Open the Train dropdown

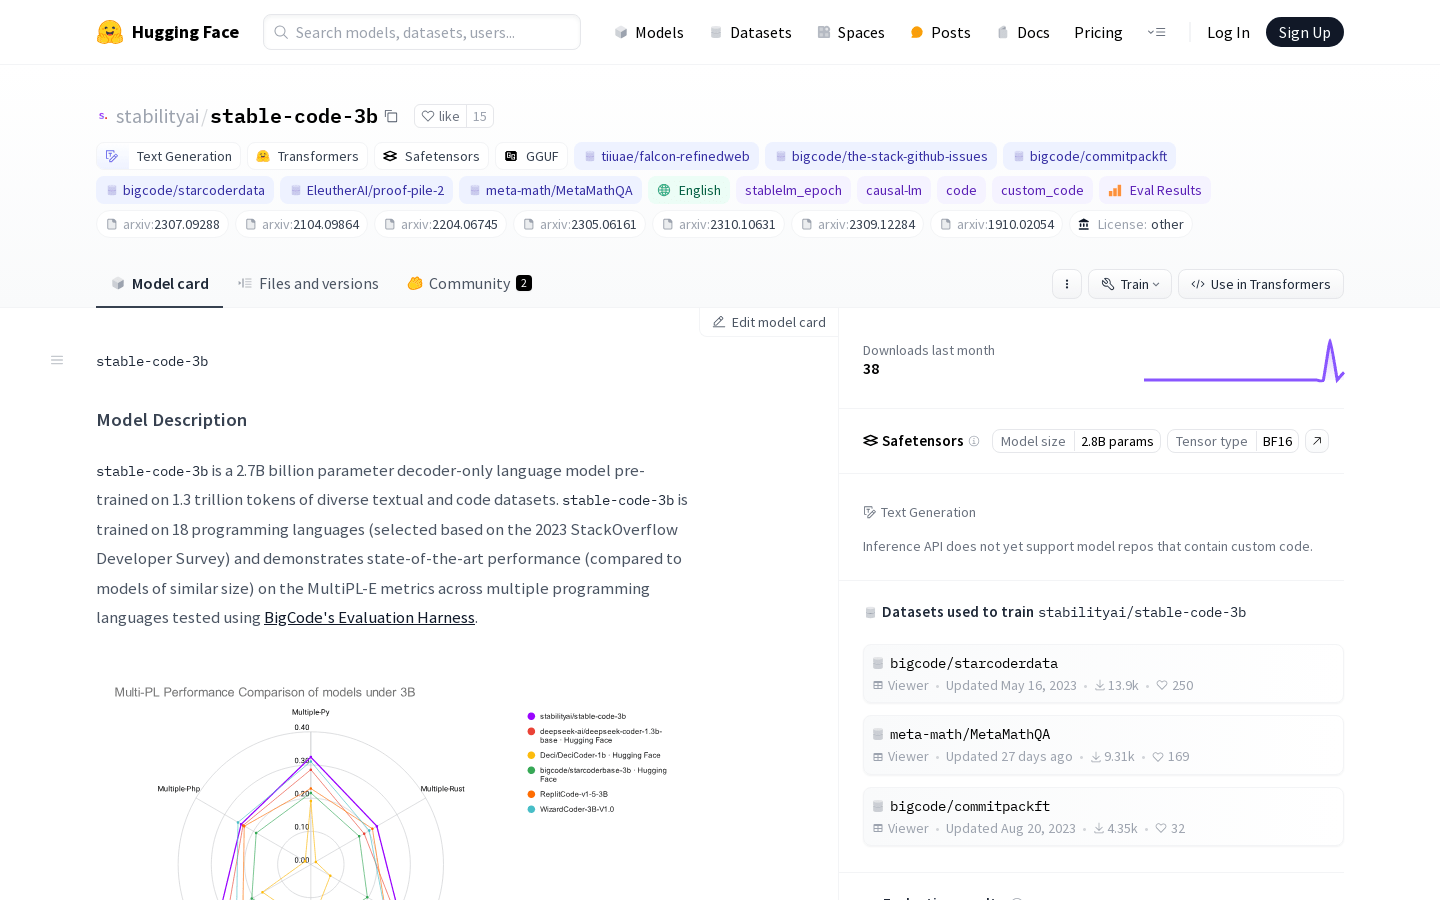point(1130,284)
